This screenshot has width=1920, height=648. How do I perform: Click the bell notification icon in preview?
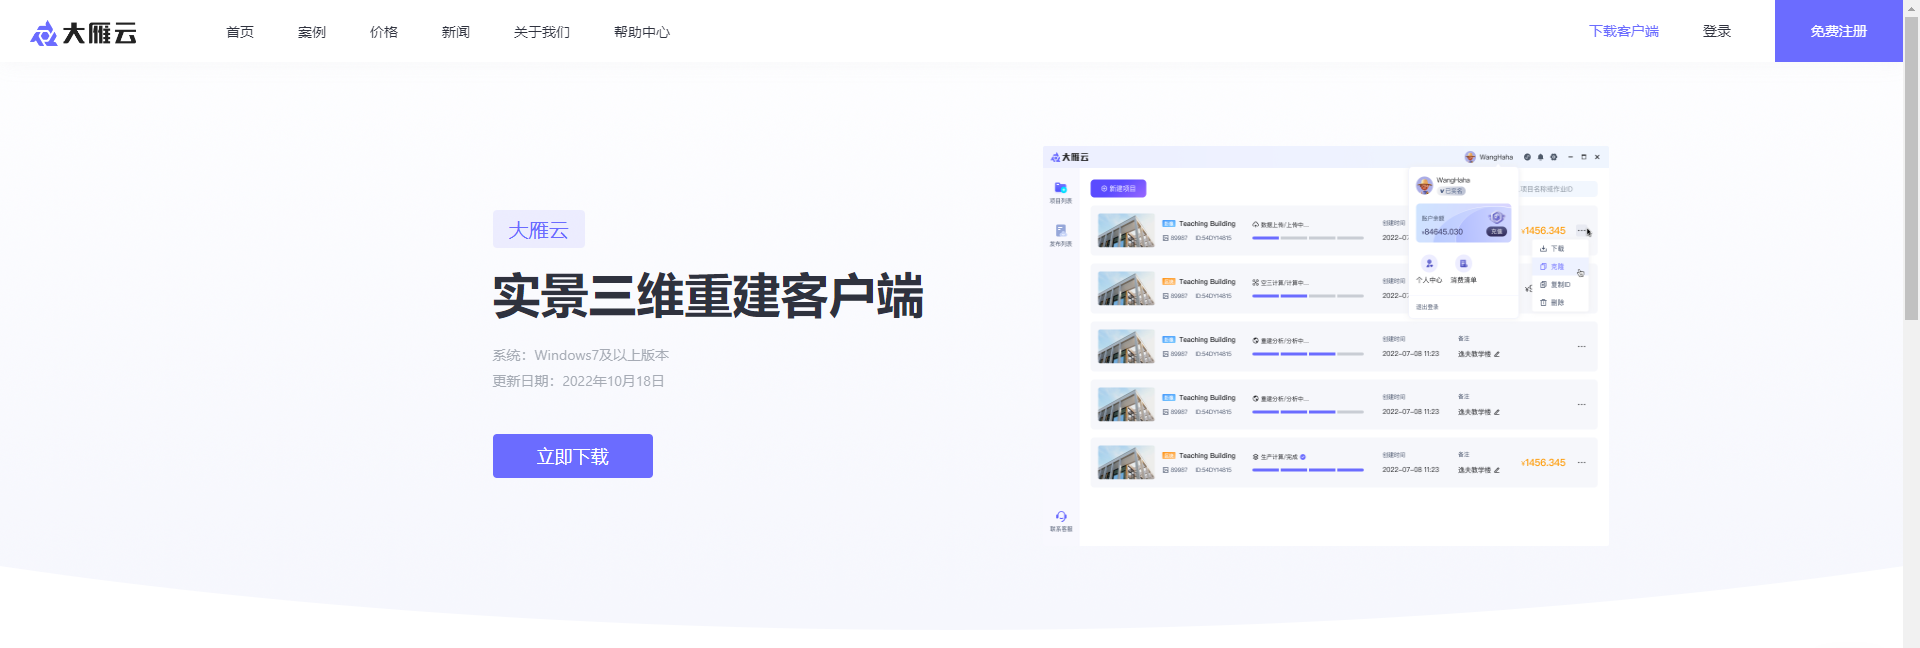click(x=1541, y=157)
